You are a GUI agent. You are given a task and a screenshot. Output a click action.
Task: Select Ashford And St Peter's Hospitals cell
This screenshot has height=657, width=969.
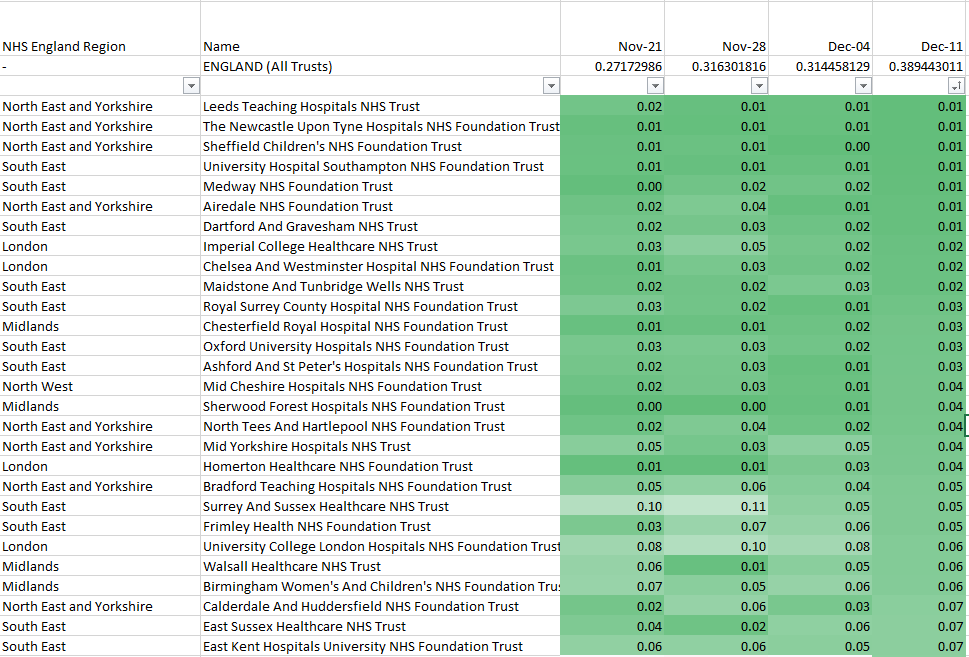coord(381,366)
